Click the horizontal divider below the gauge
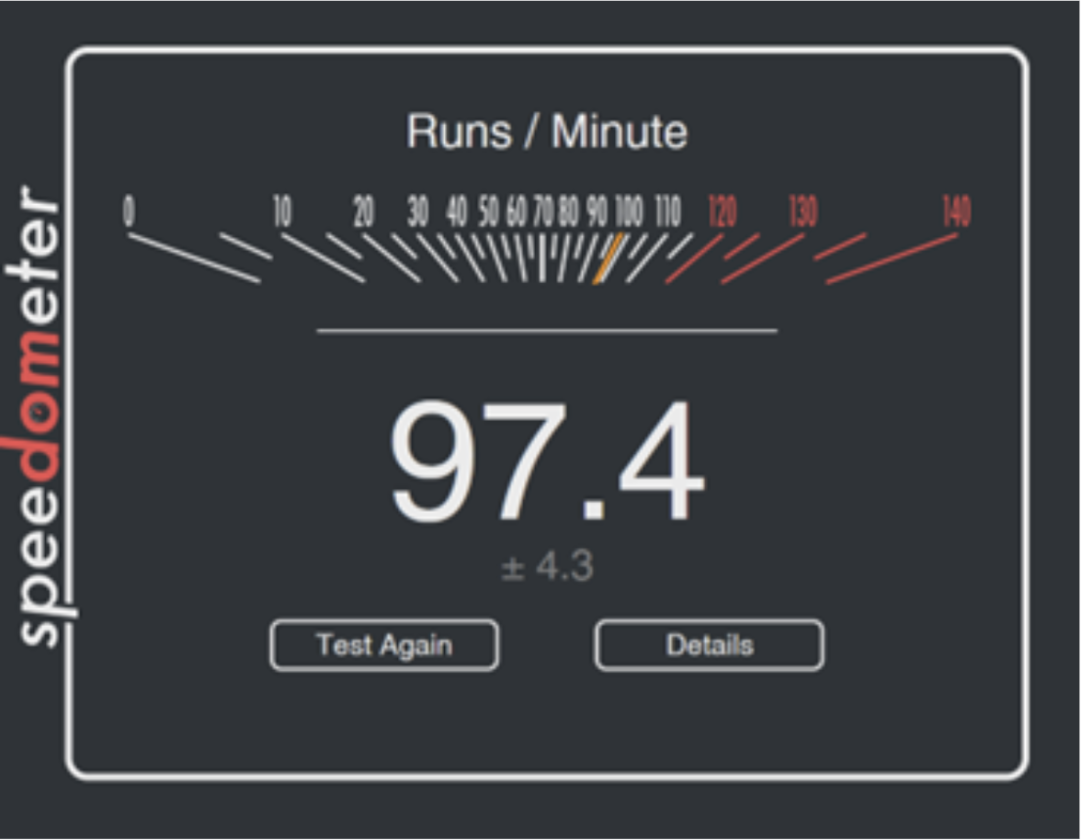This screenshot has height=840, width=1081. tap(547, 329)
